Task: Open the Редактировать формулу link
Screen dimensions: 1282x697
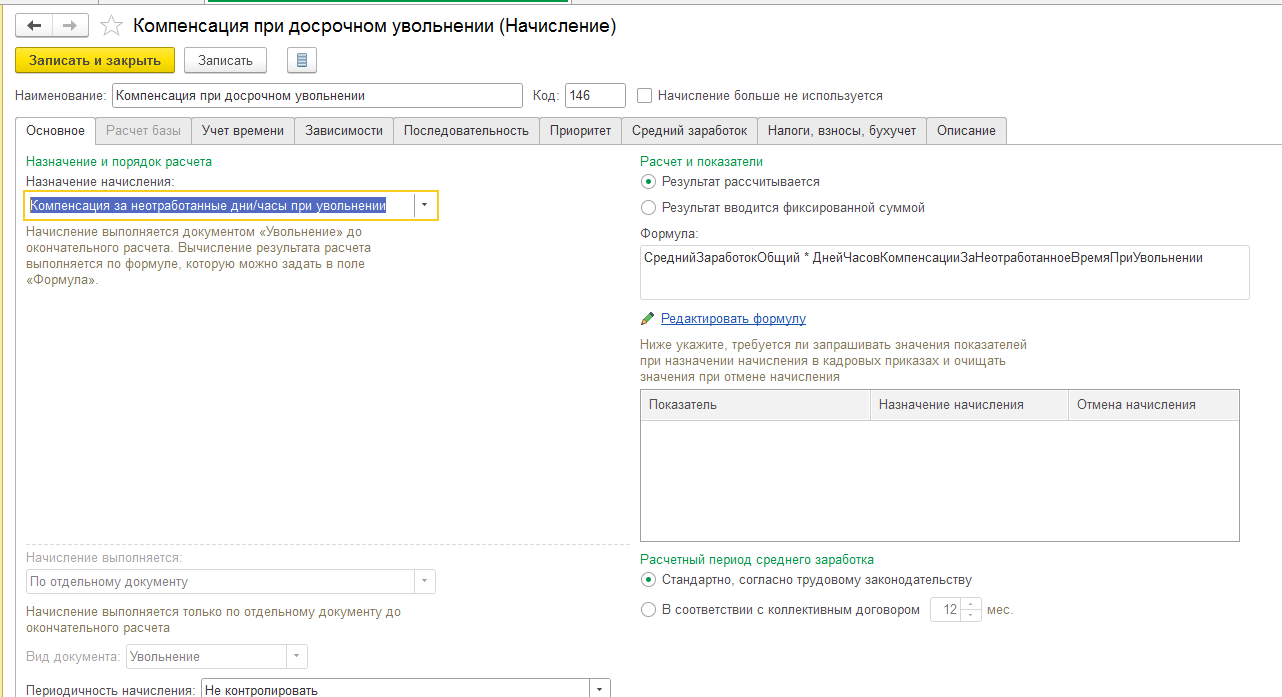Action: (733, 319)
